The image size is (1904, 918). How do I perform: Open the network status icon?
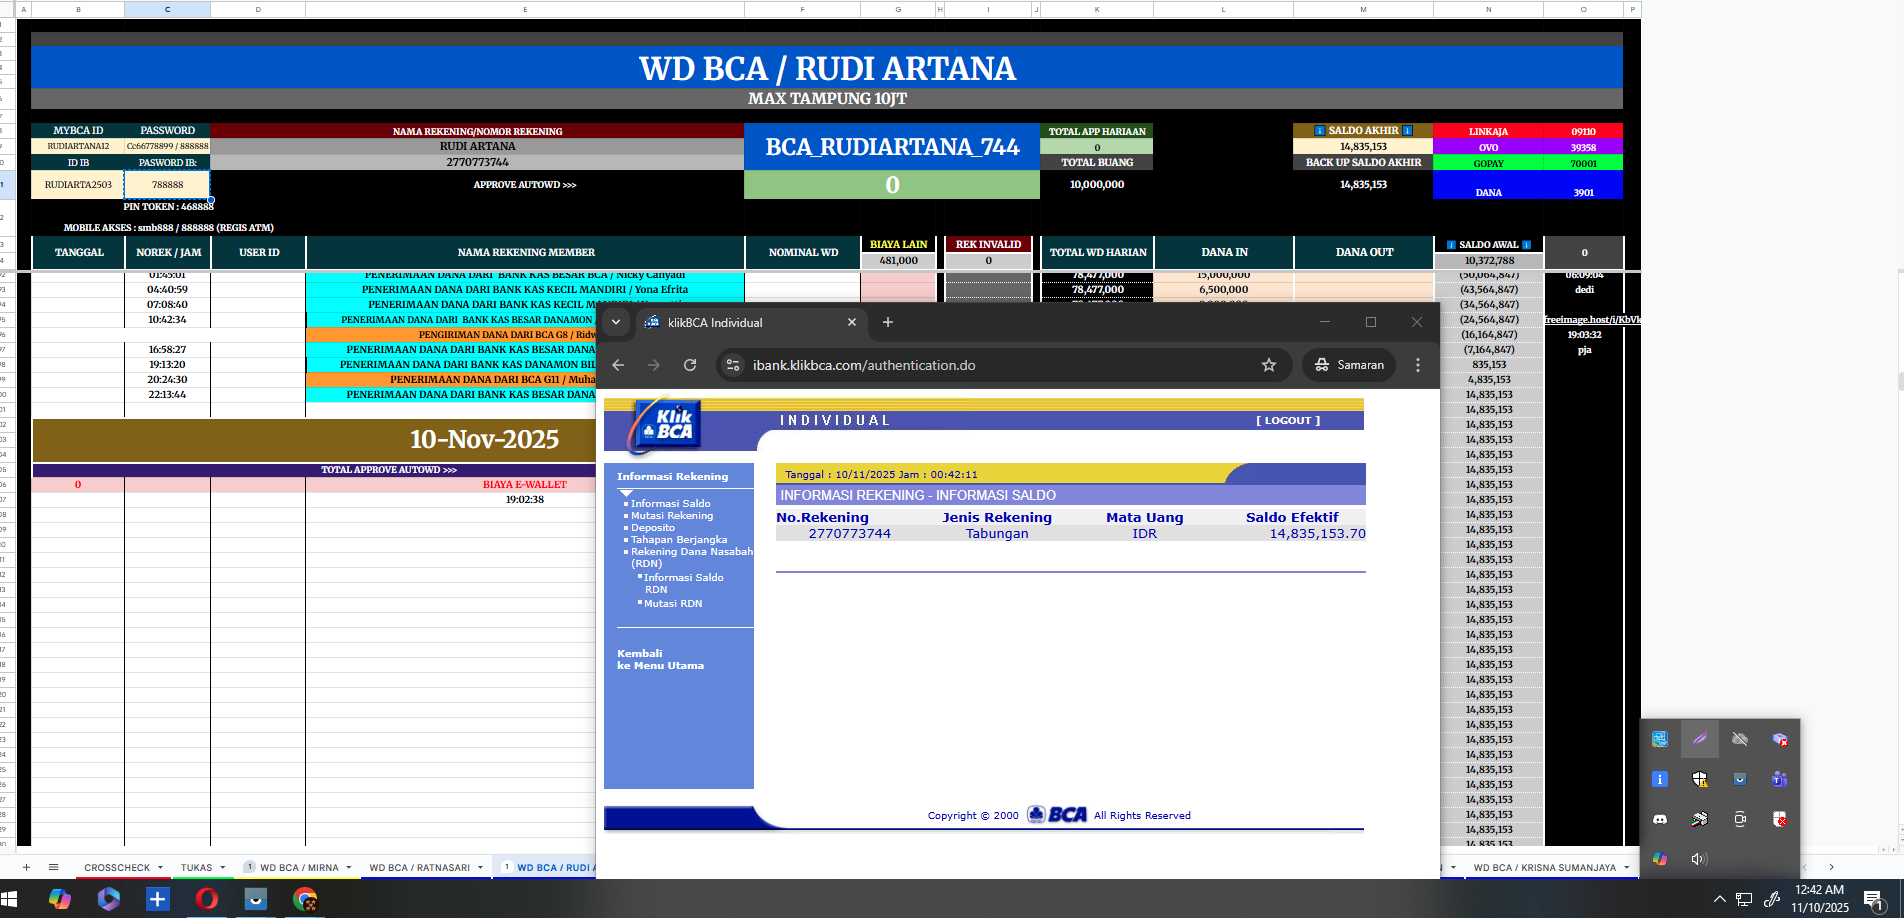(x=1744, y=899)
